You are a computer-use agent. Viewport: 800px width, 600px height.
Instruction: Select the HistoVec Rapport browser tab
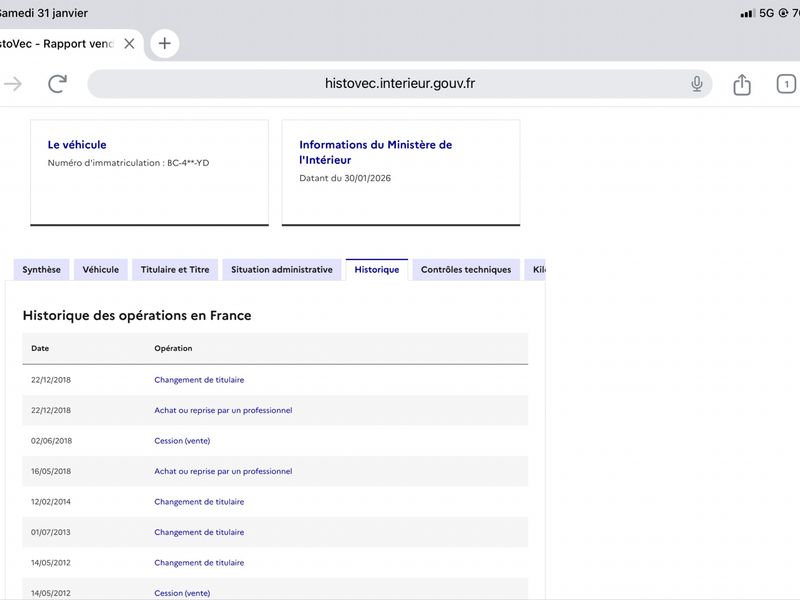tap(60, 44)
